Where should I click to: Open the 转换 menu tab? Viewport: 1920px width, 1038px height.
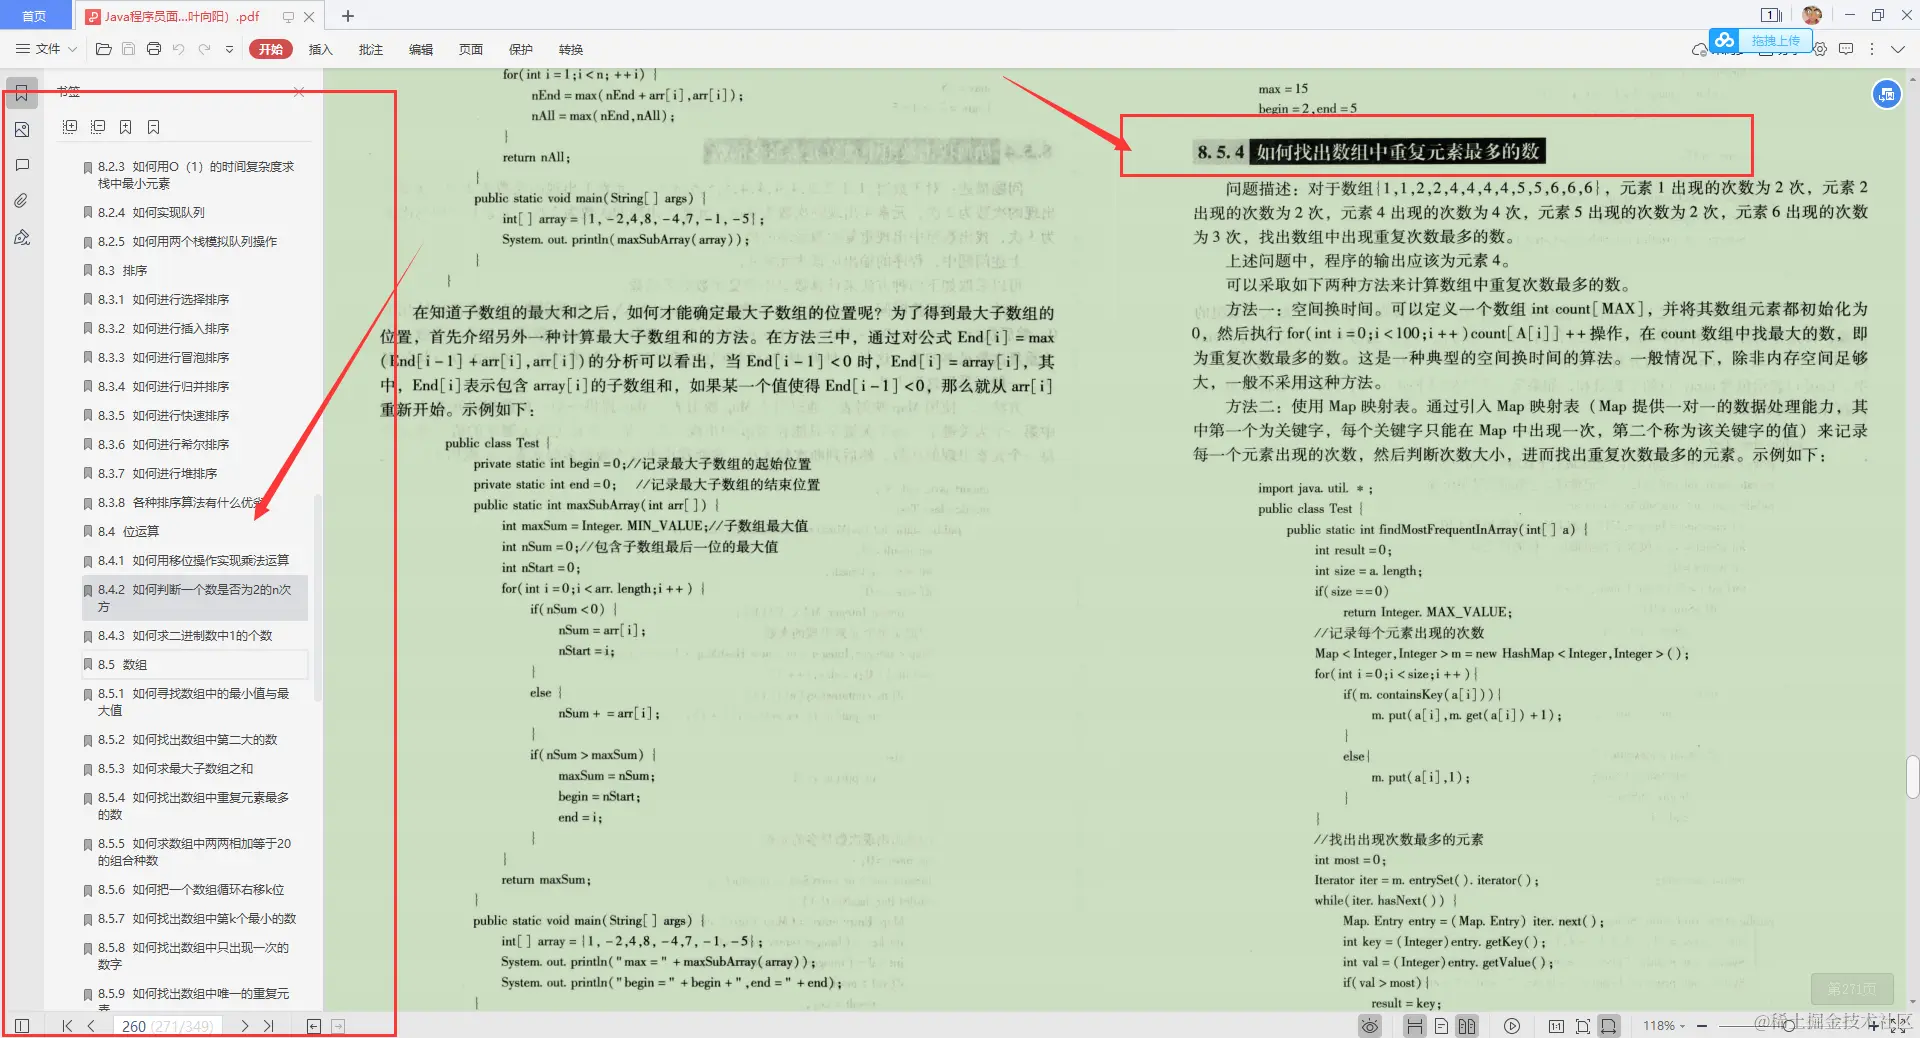(x=570, y=49)
